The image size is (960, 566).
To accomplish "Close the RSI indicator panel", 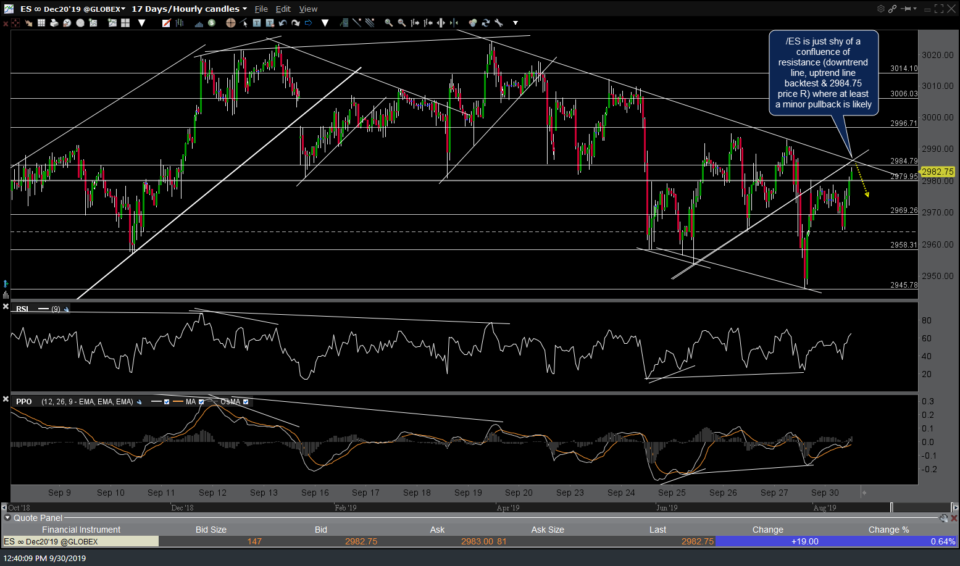I will (x=5, y=306).
